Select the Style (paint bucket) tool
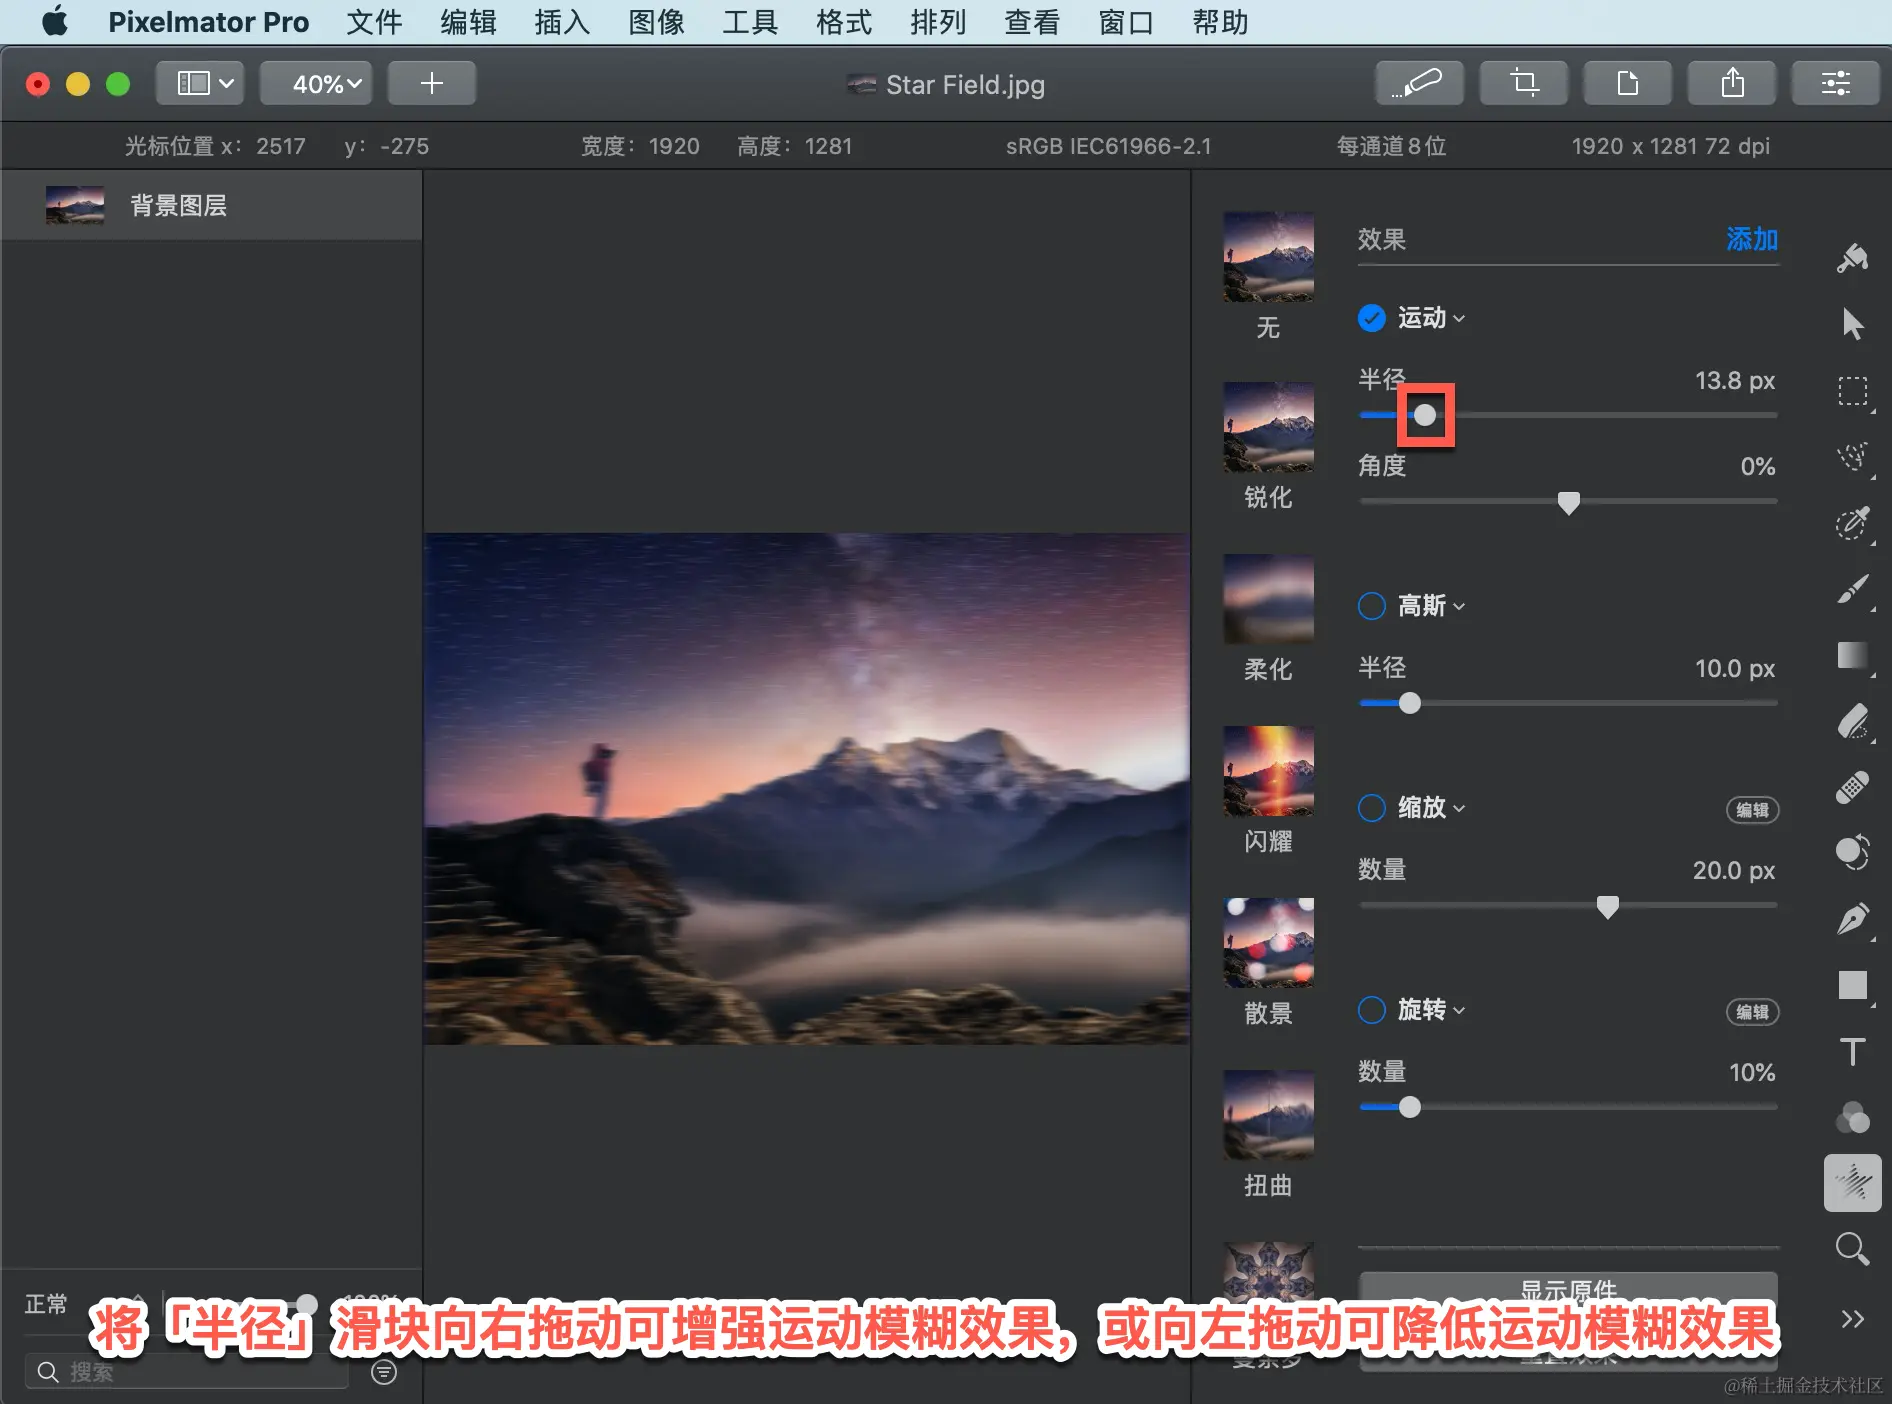This screenshot has width=1892, height=1404. tap(1852, 258)
